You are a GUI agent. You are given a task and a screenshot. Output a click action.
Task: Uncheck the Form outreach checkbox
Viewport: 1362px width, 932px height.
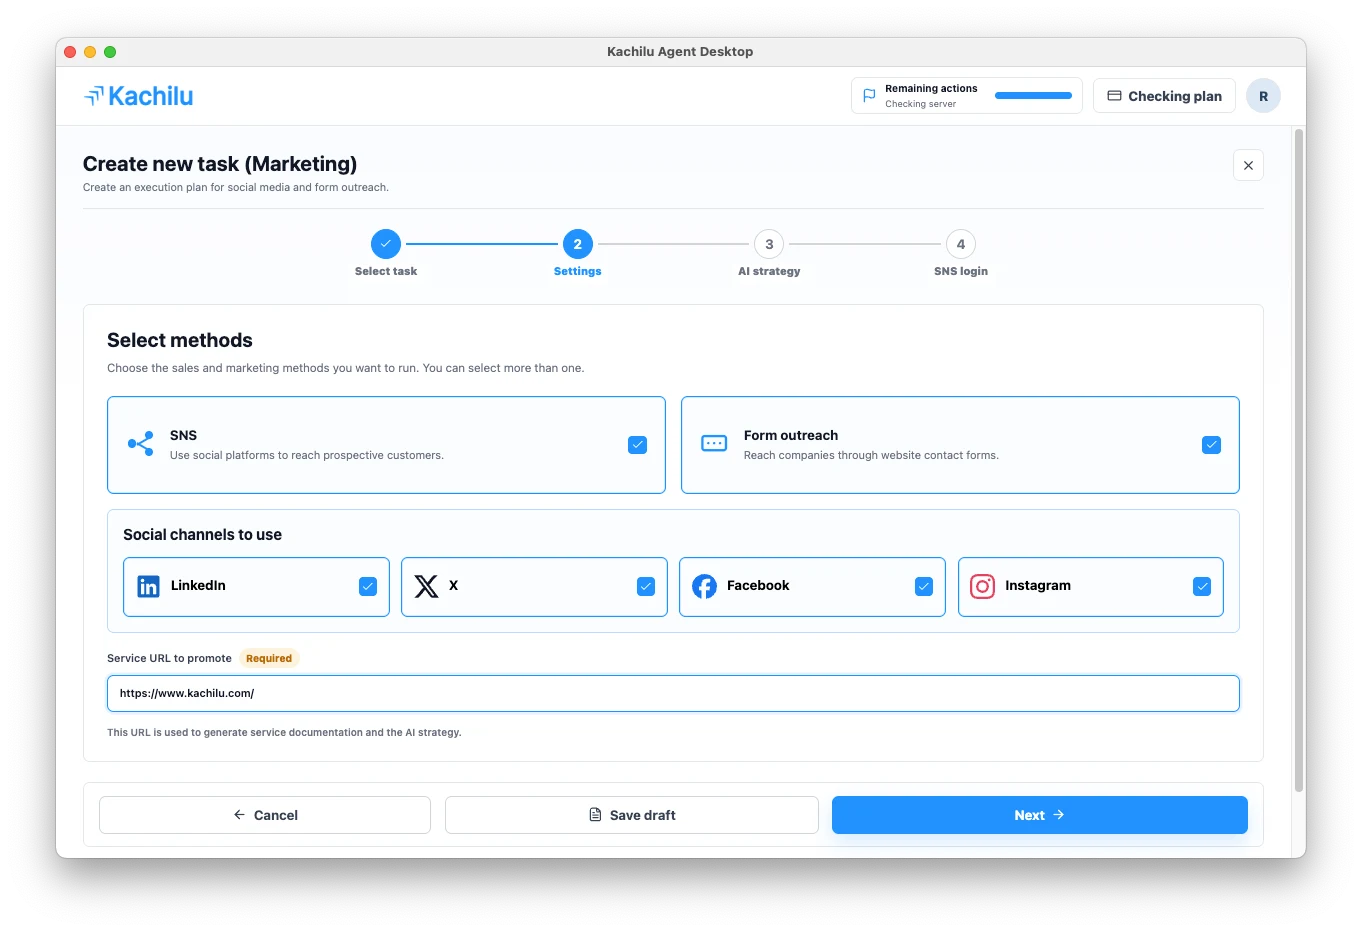click(1211, 445)
